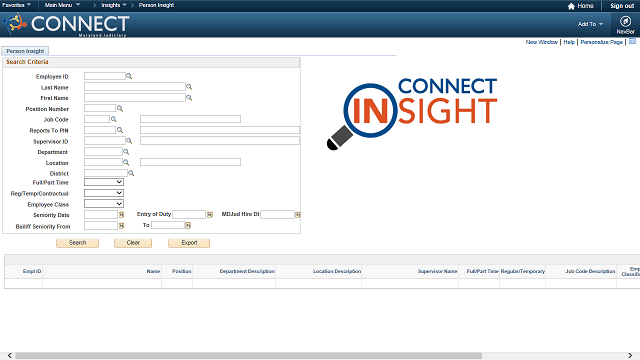This screenshot has height=360, width=640.
Task: Click the Search button
Action: (78, 243)
